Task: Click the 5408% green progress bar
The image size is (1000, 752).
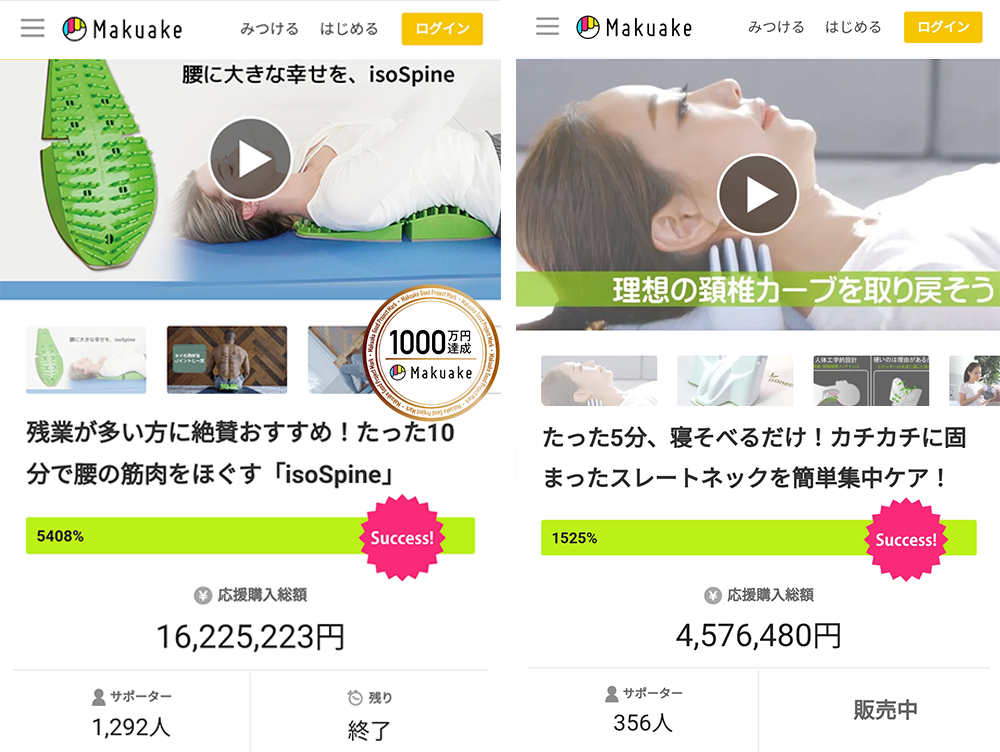Action: [x=250, y=536]
